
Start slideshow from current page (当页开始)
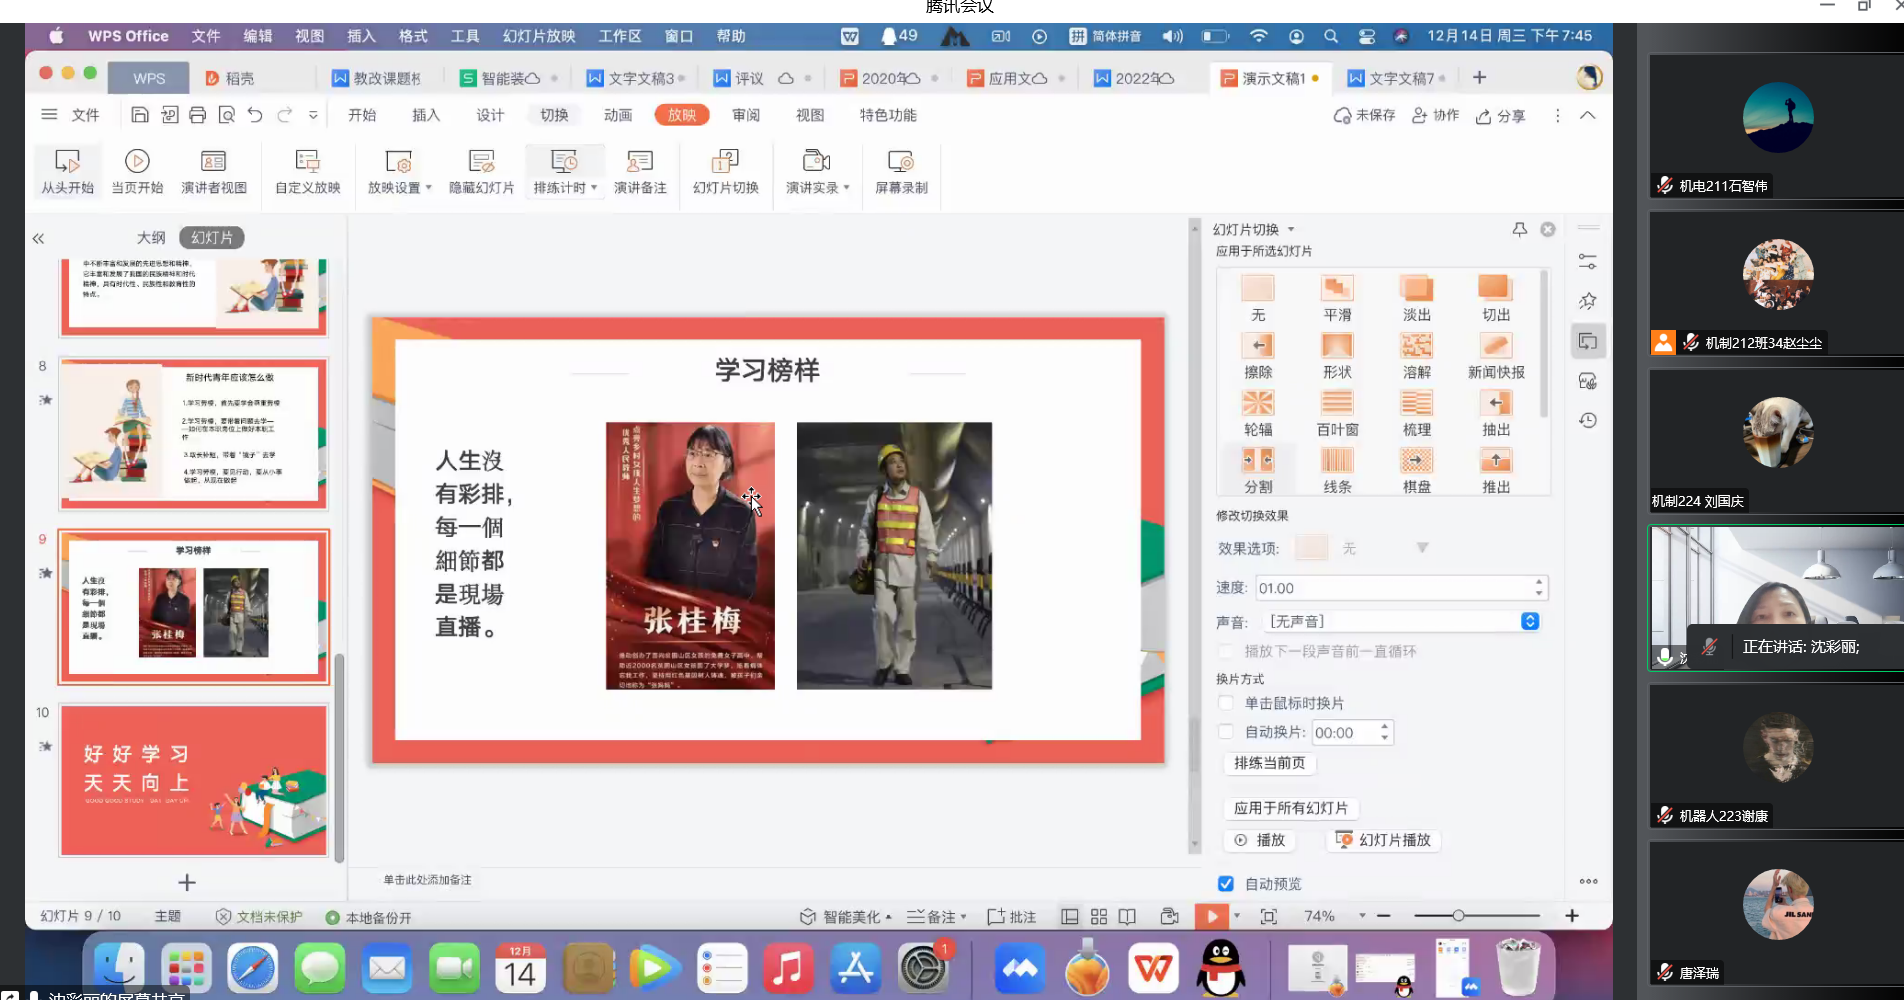[137, 162]
